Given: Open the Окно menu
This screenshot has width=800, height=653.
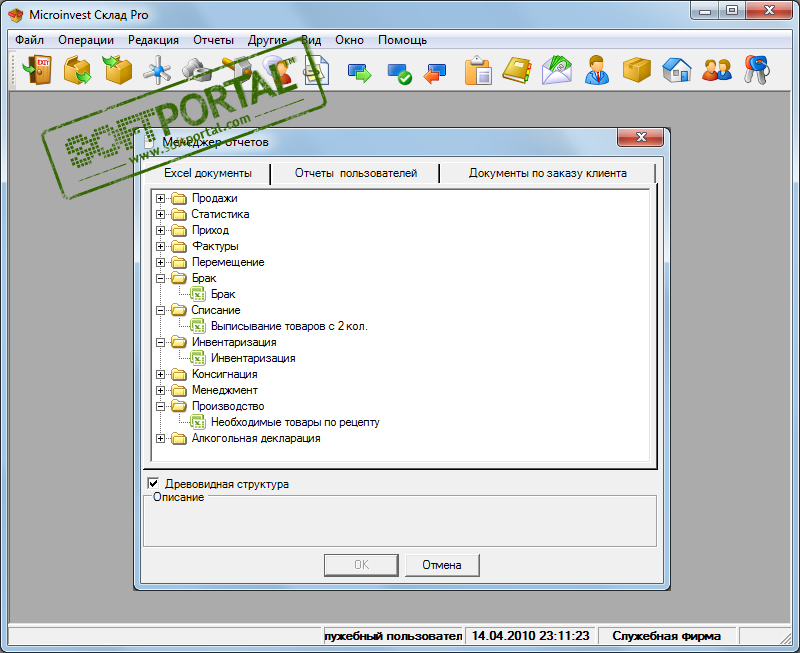Looking at the screenshot, I should [x=349, y=40].
